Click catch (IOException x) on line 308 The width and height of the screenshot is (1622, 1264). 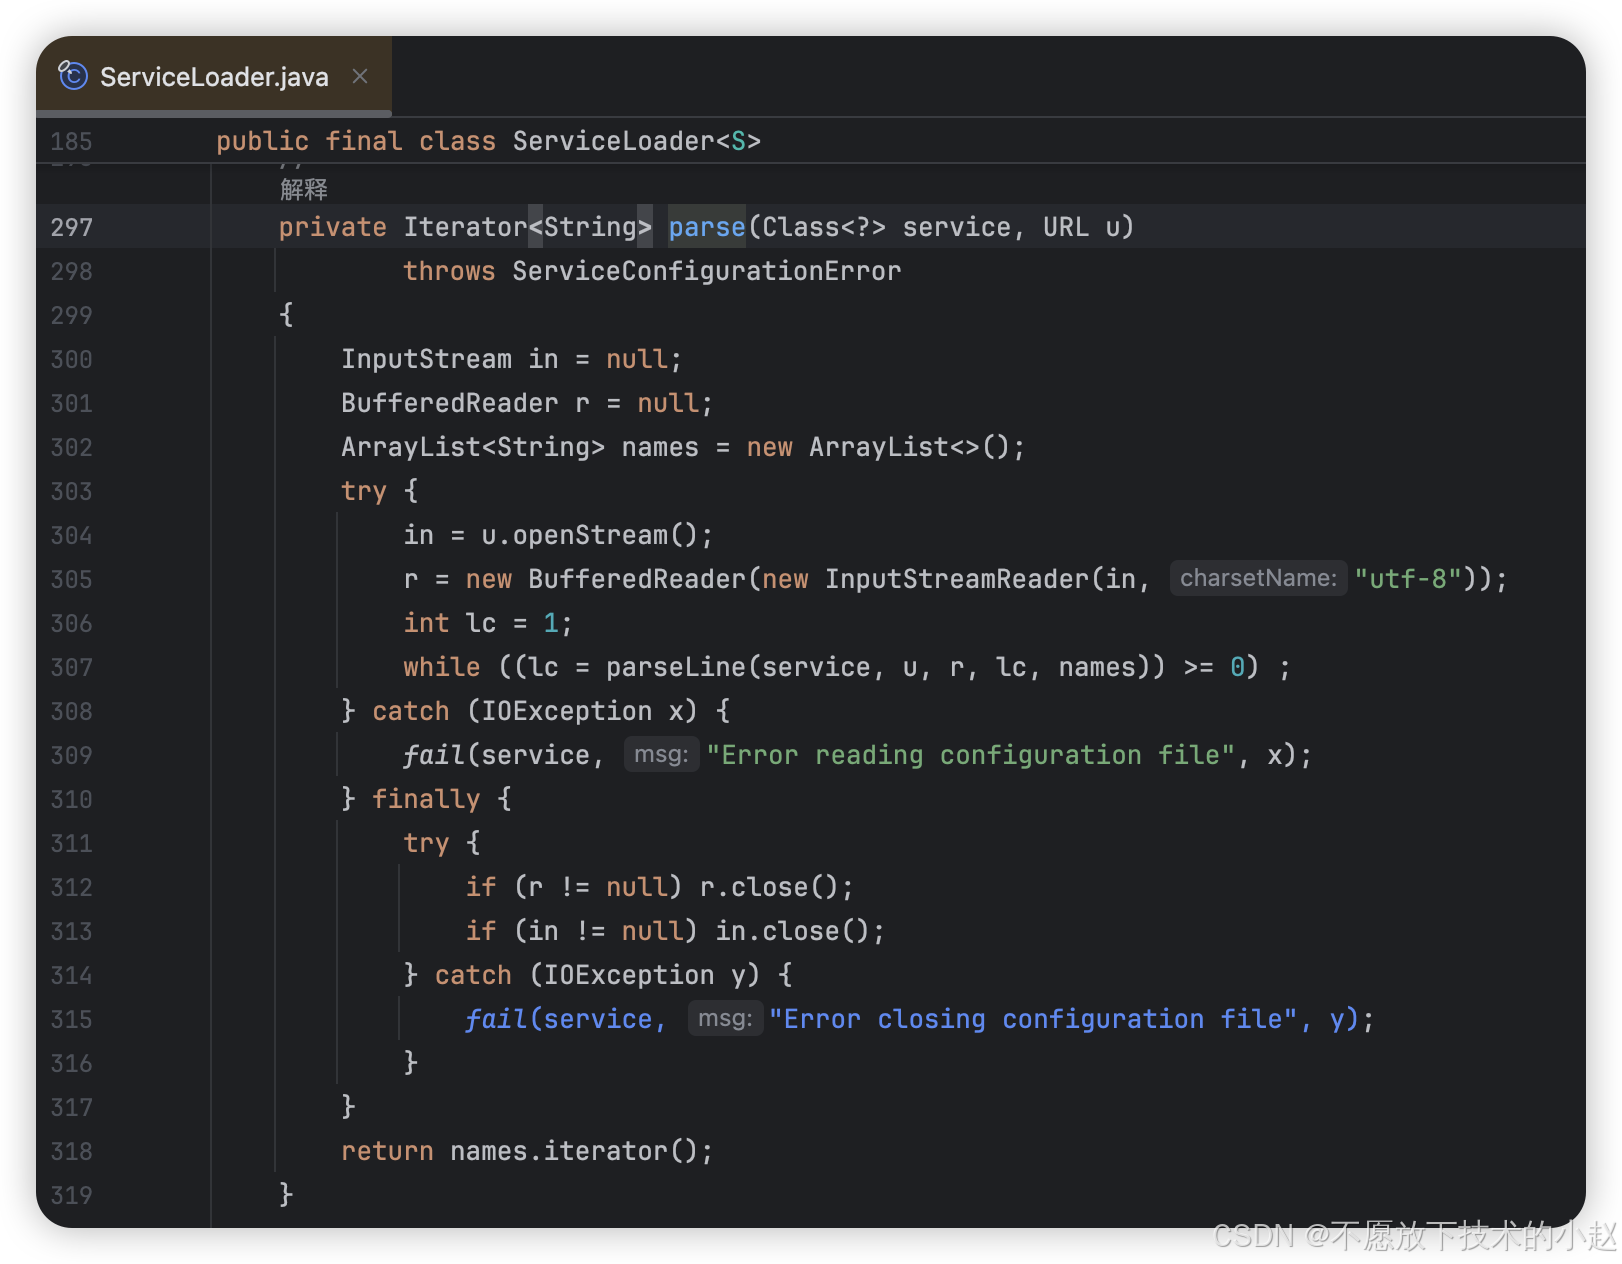(x=535, y=711)
